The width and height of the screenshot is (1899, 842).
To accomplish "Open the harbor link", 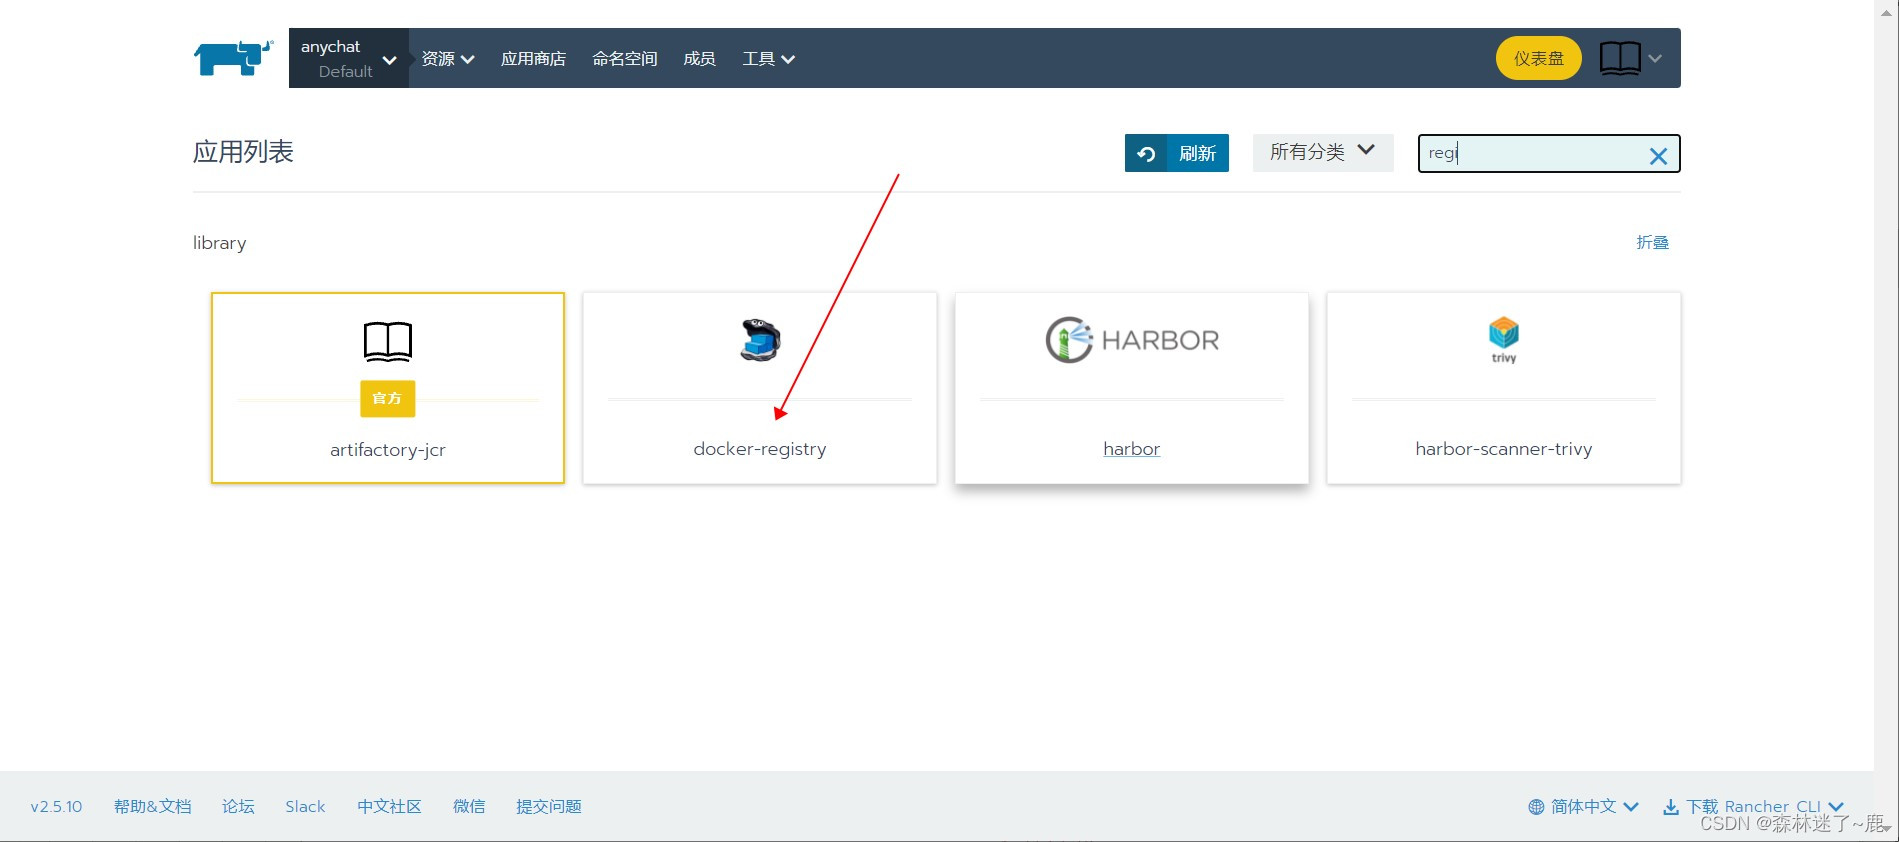I will (1131, 449).
